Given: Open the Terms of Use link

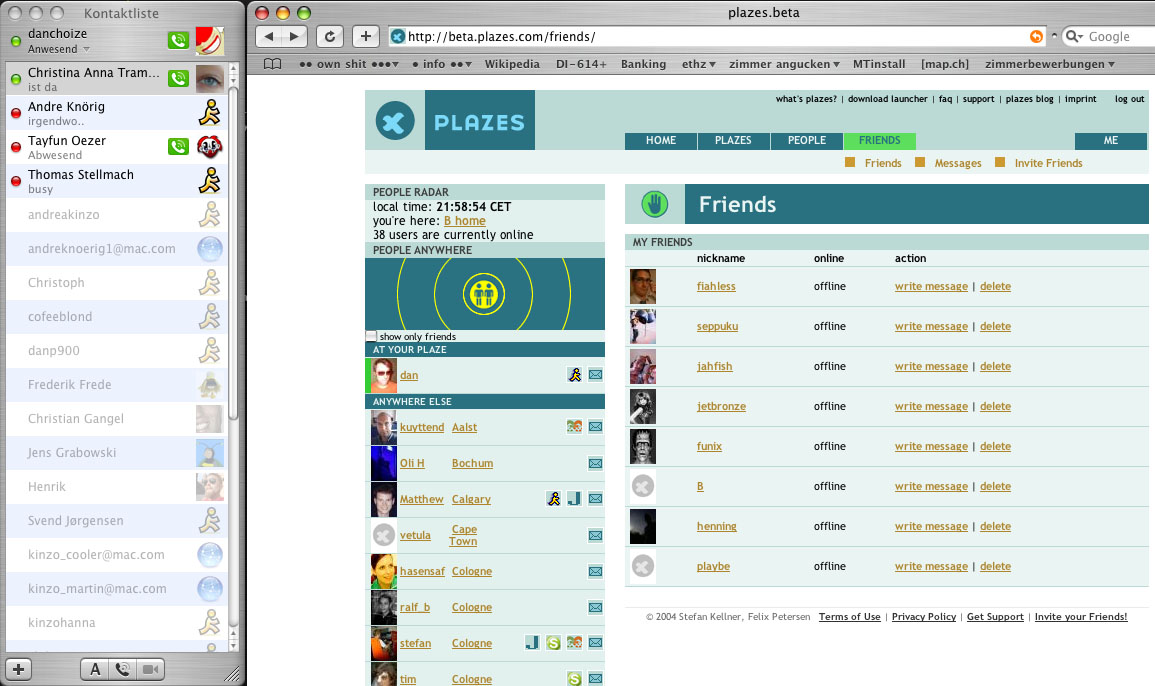Looking at the screenshot, I should coord(849,617).
